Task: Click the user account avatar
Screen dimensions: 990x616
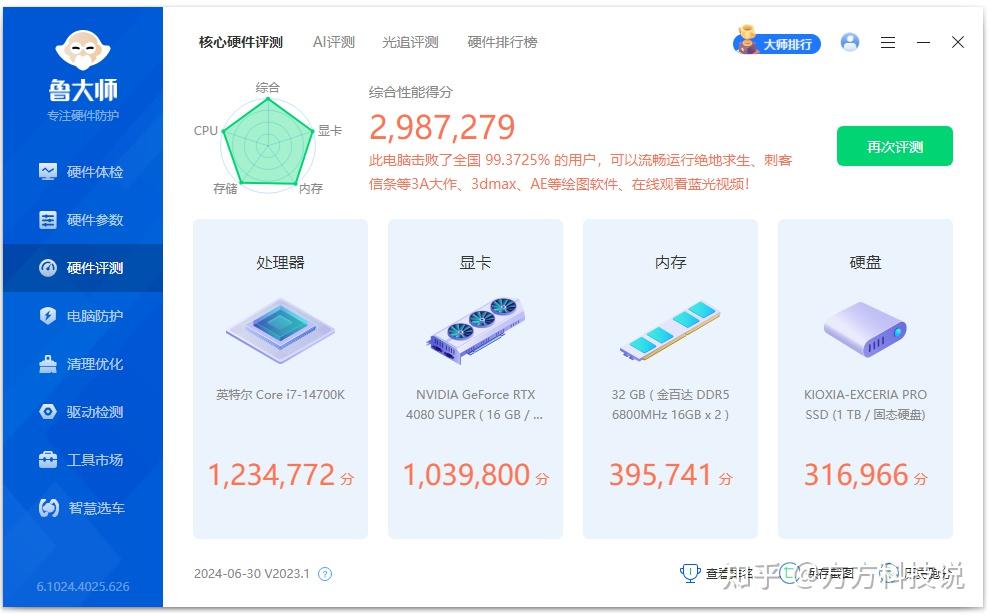Action: tap(850, 41)
